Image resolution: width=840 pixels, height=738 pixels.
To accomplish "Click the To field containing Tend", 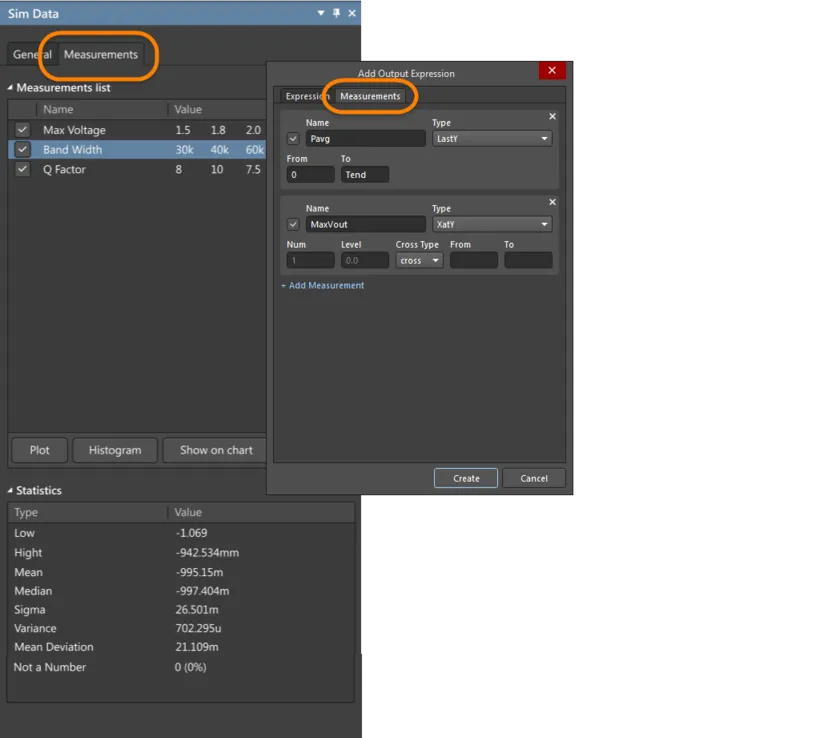I will click(365, 175).
